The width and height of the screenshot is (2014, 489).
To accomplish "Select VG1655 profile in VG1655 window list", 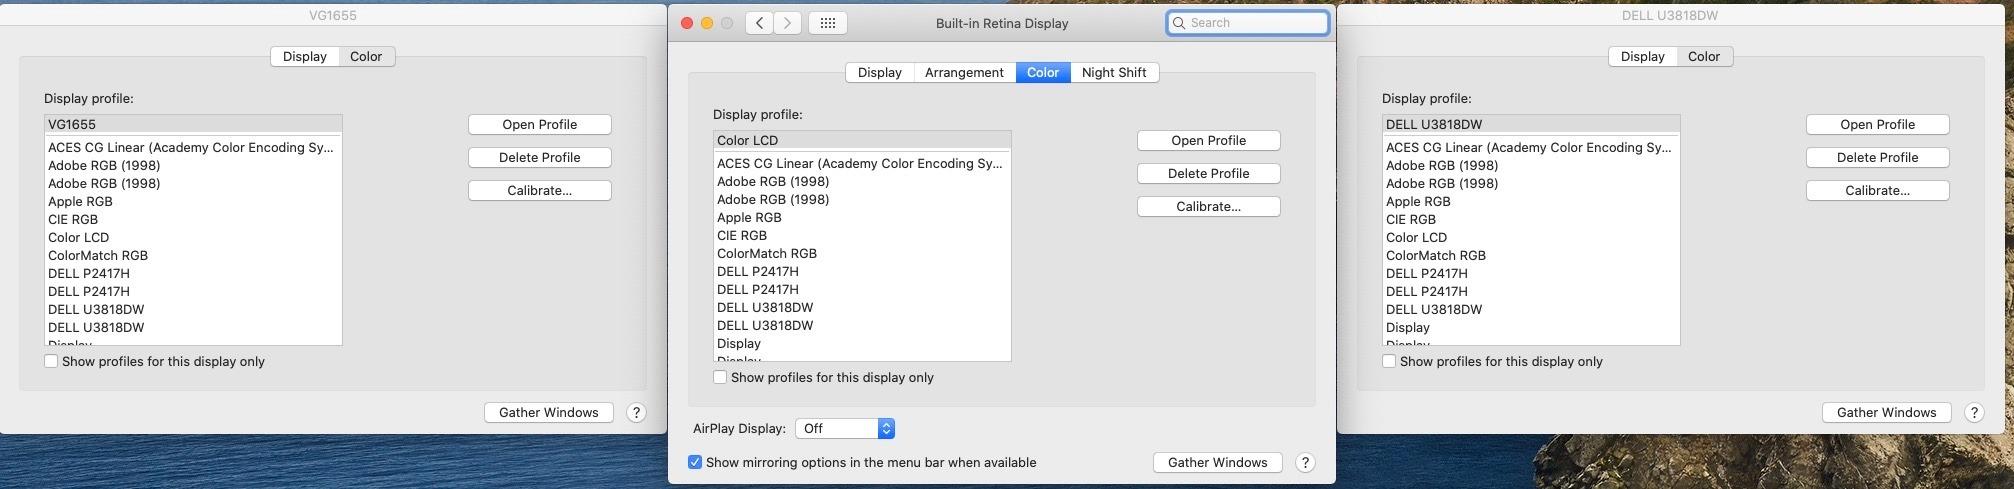I will pyautogui.click(x=193, y=124).
